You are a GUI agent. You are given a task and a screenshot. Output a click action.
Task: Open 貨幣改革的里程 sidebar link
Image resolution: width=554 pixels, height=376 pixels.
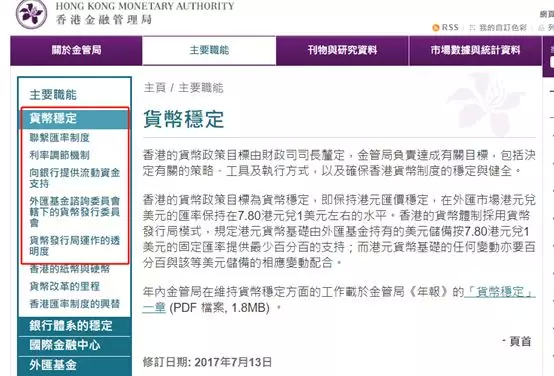[65, 286]
